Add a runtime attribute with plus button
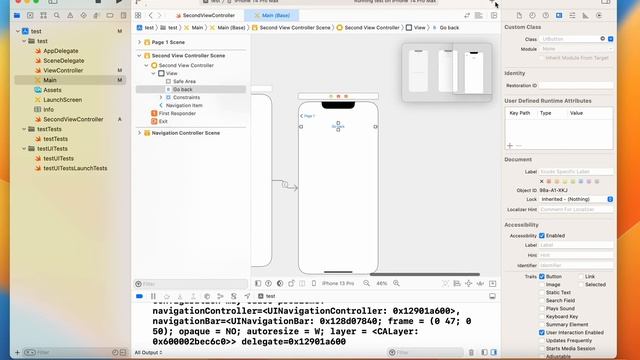Viewport: 640px width, 360px height. pyautogui.click(x=510, y=146)
